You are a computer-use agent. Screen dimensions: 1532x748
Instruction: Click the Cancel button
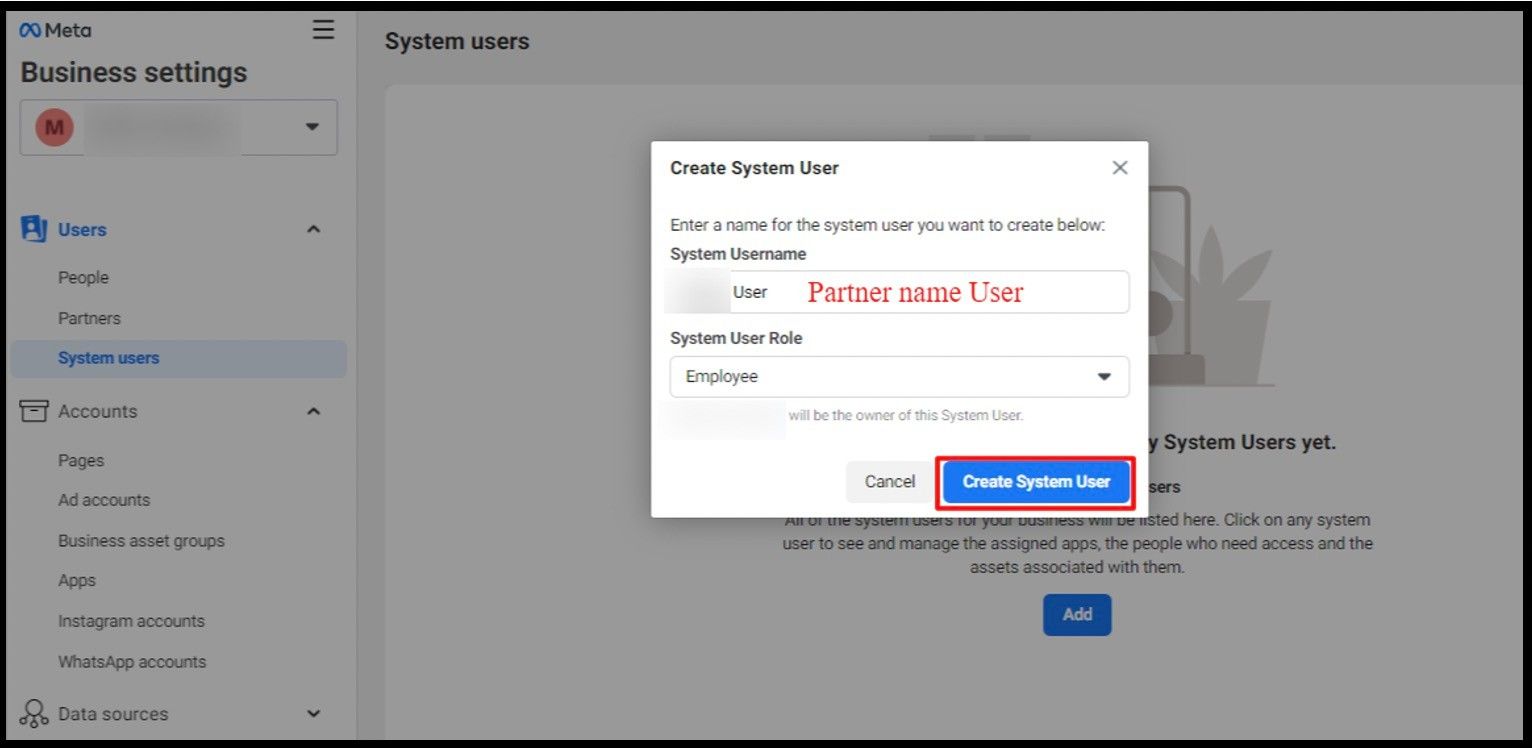(x=888, y=481)
